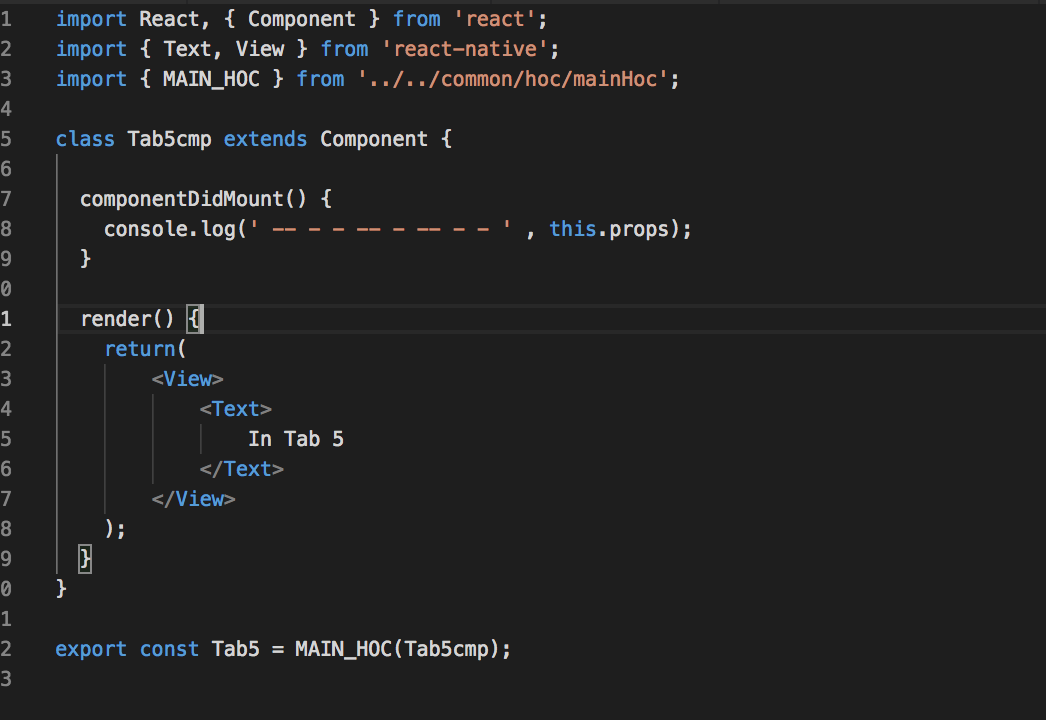Viewport: 1046px width, 720px height.
Task: Click console.log call
Action: [169, 229]
